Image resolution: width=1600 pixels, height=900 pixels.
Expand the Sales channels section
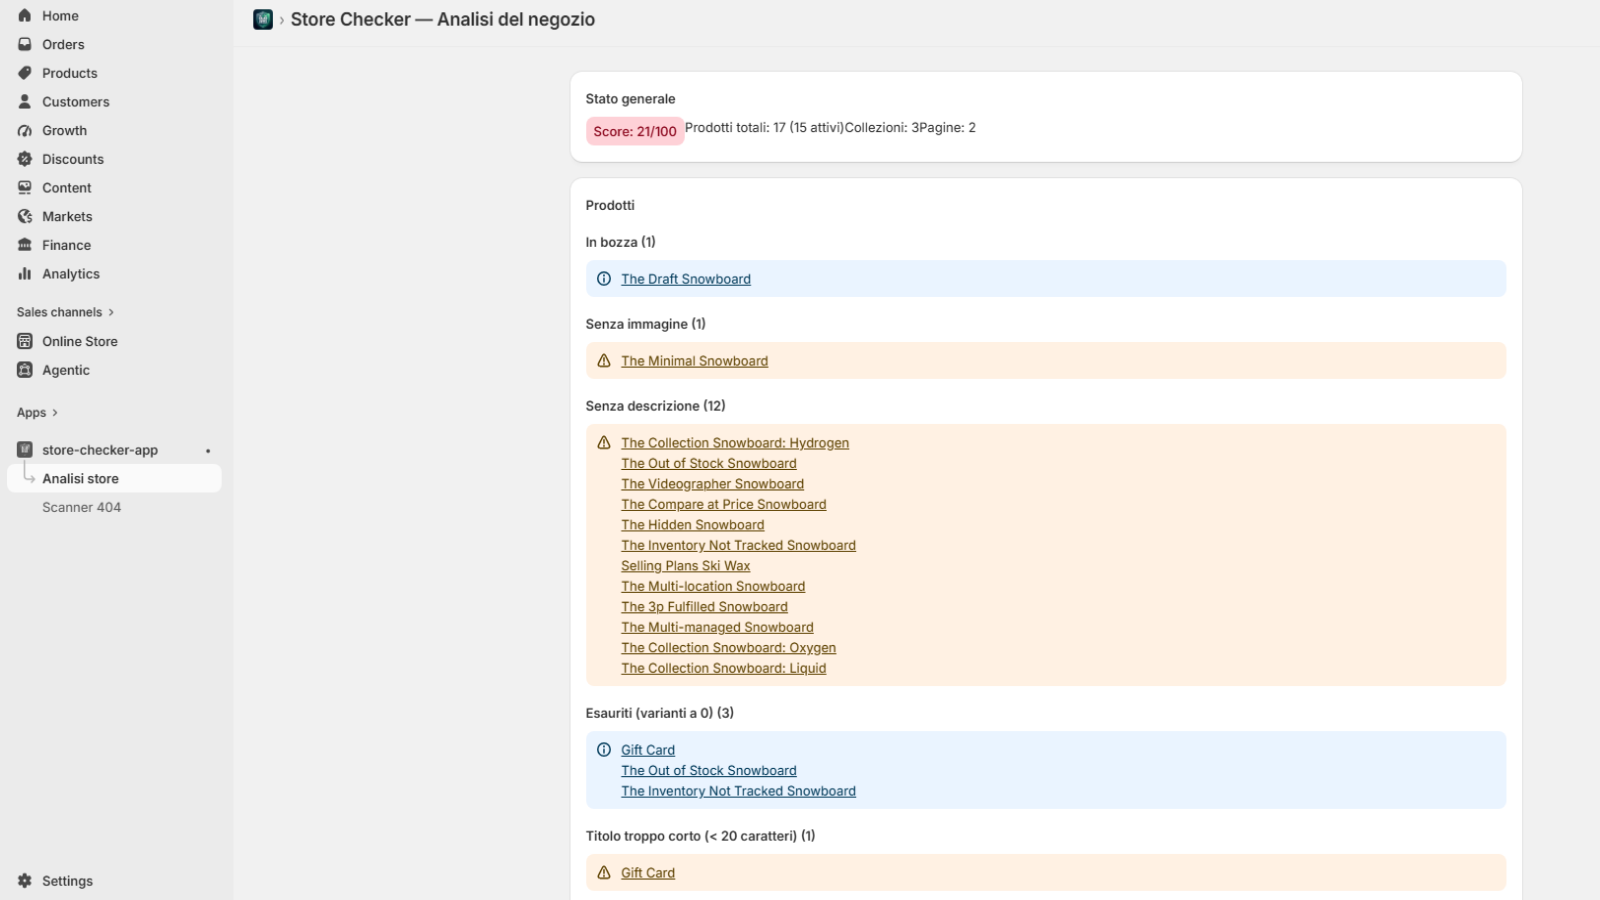coord(65,312)
